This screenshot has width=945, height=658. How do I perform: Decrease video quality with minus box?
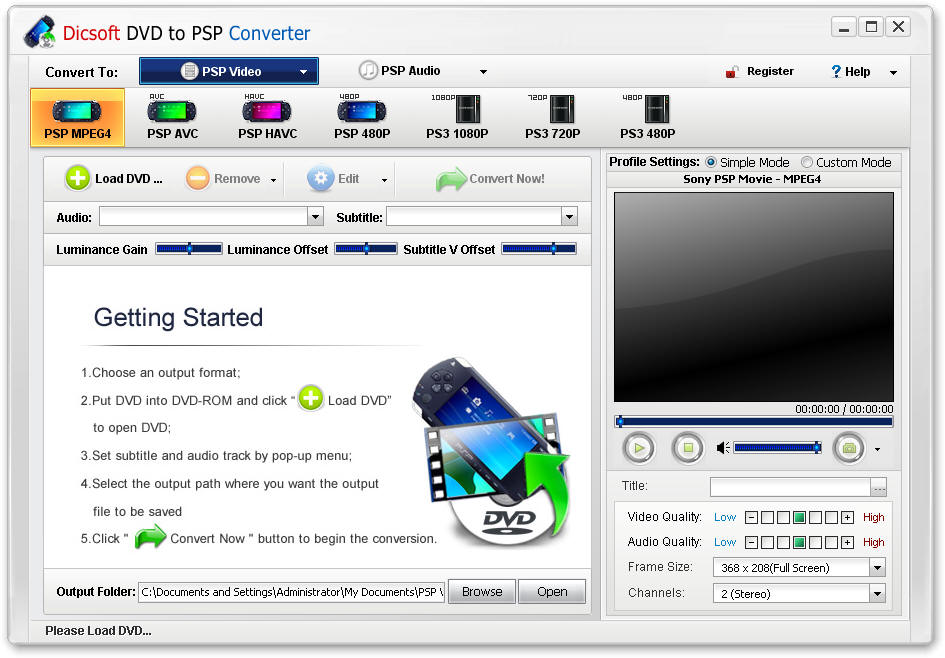pos(751,517)
